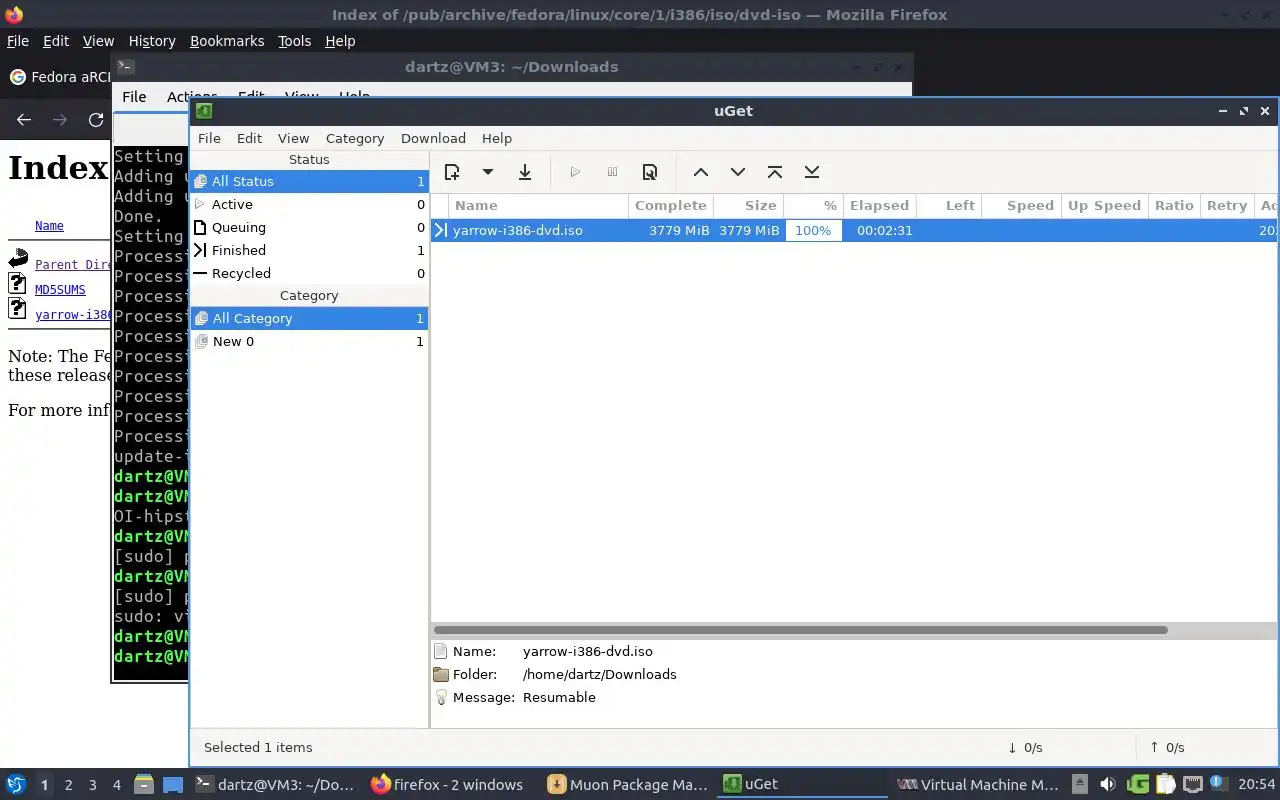The image size is (1280, 800).
Task: Click the volume speaker tray icon
Action: coord(1107,785)
